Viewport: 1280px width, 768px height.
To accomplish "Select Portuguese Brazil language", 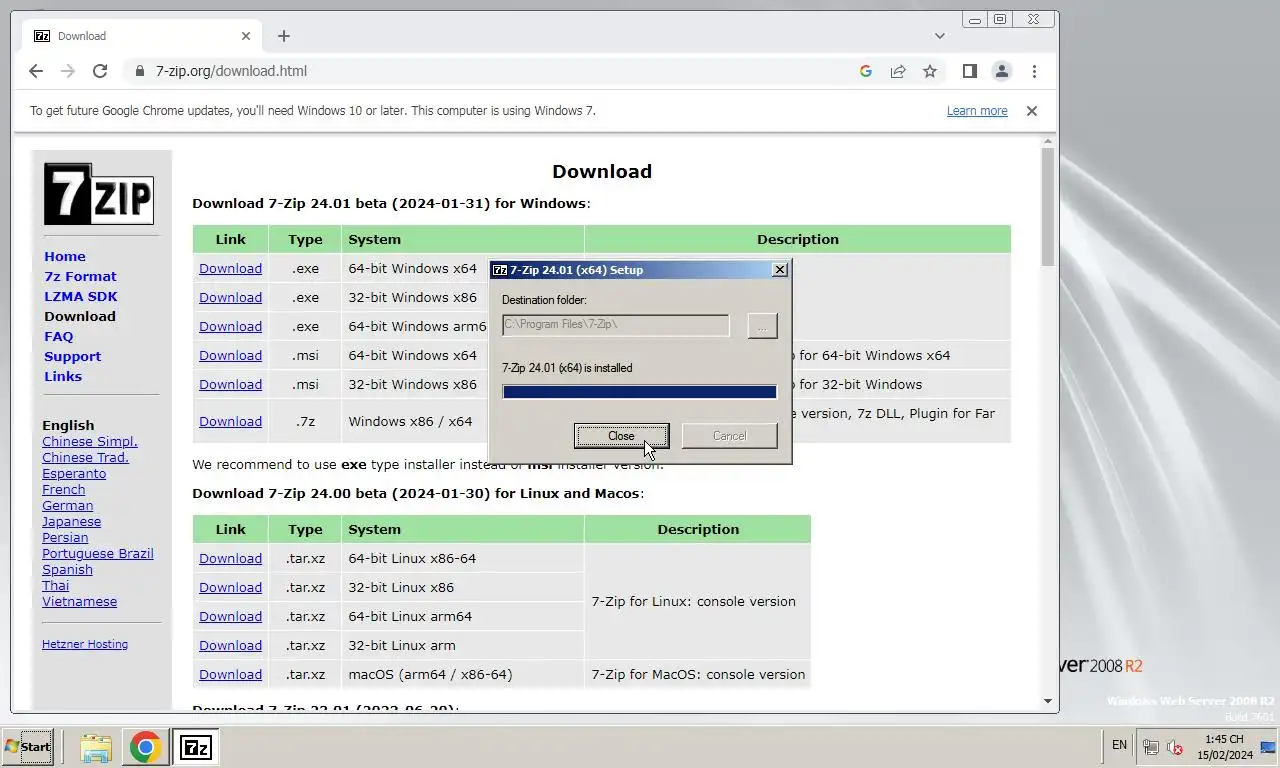I will (98, 554).
